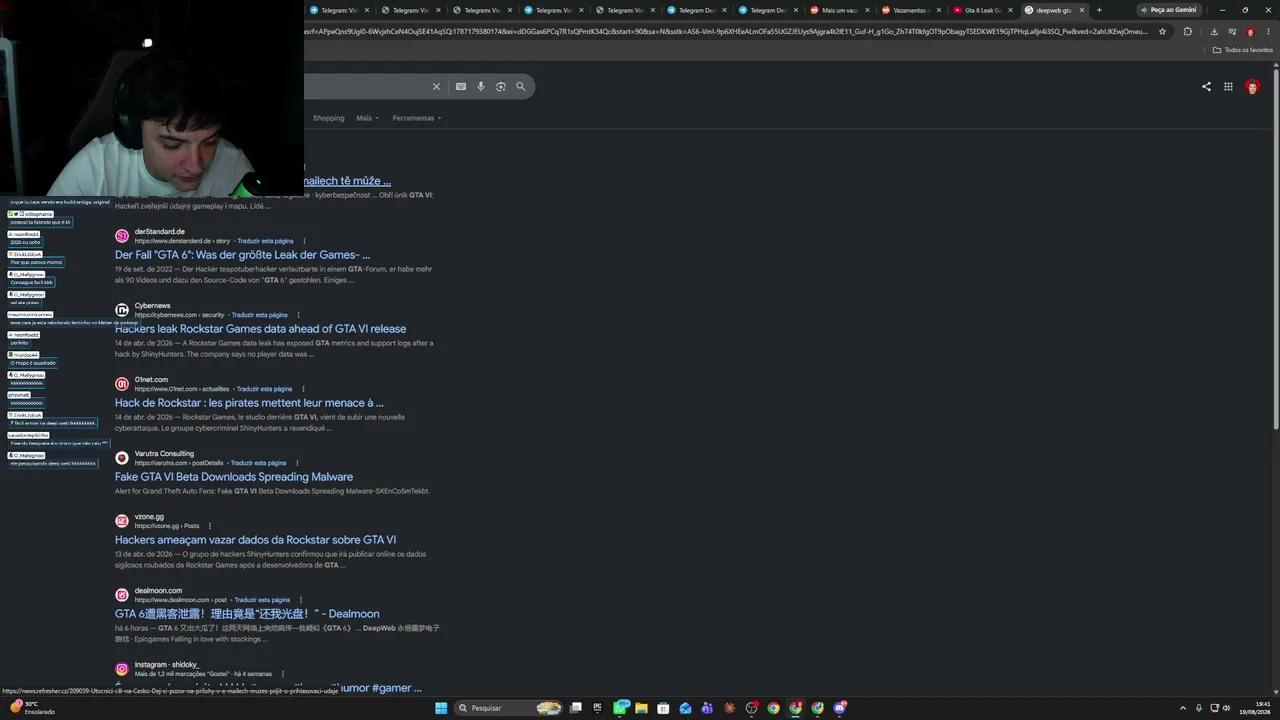Open more options for vzone.gg result
Viewport: 1280px width, 720px height.
210,526
